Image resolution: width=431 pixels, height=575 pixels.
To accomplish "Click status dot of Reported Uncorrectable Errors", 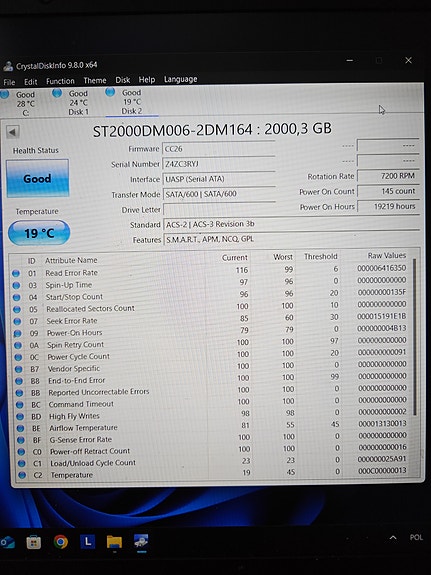I will (19, 393).
